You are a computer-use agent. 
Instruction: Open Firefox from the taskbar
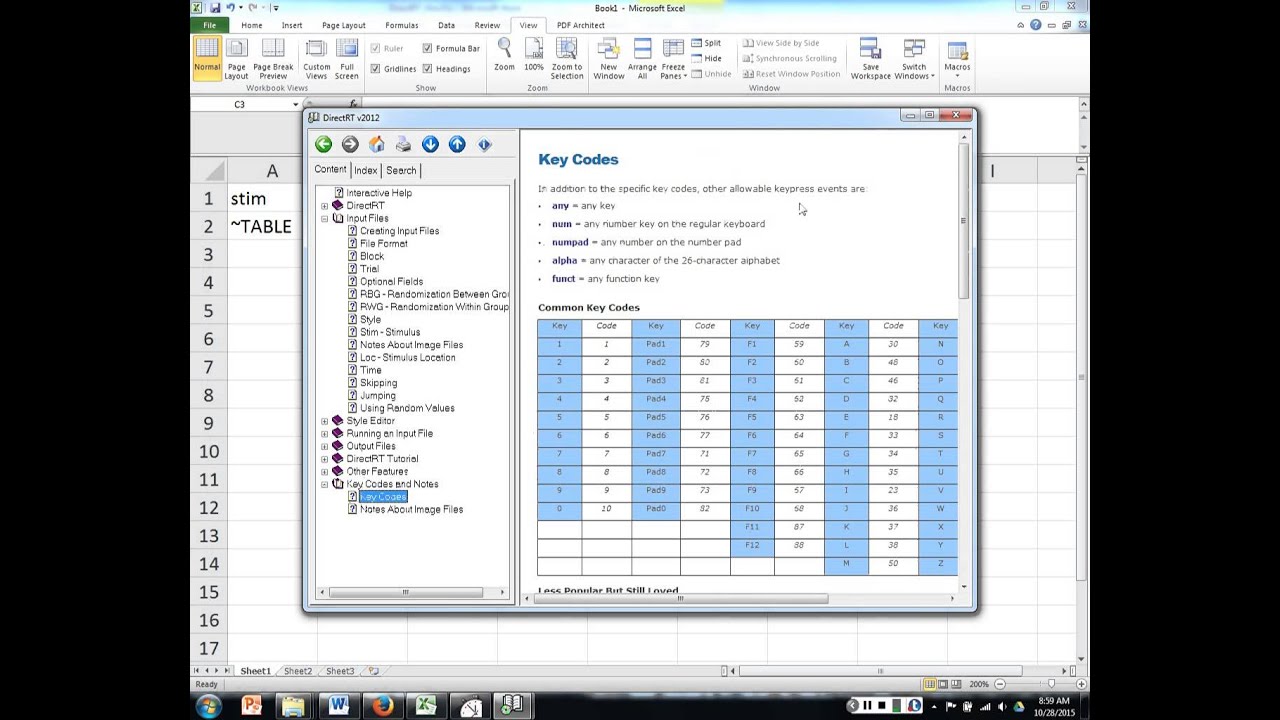click(x=382, y=706)
